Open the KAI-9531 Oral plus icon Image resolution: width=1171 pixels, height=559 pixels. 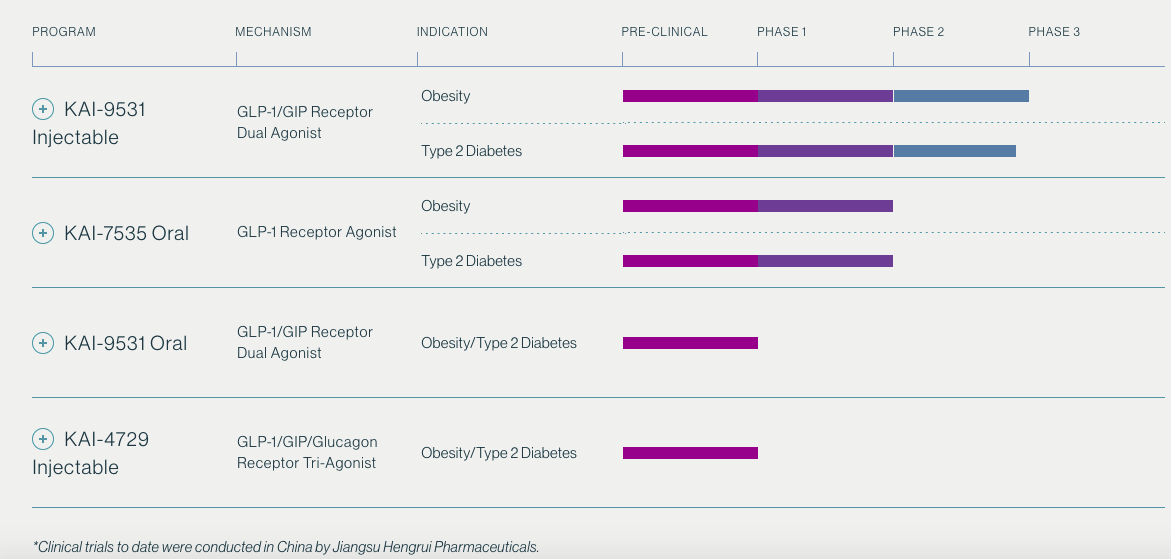click(x=43, y=343)
